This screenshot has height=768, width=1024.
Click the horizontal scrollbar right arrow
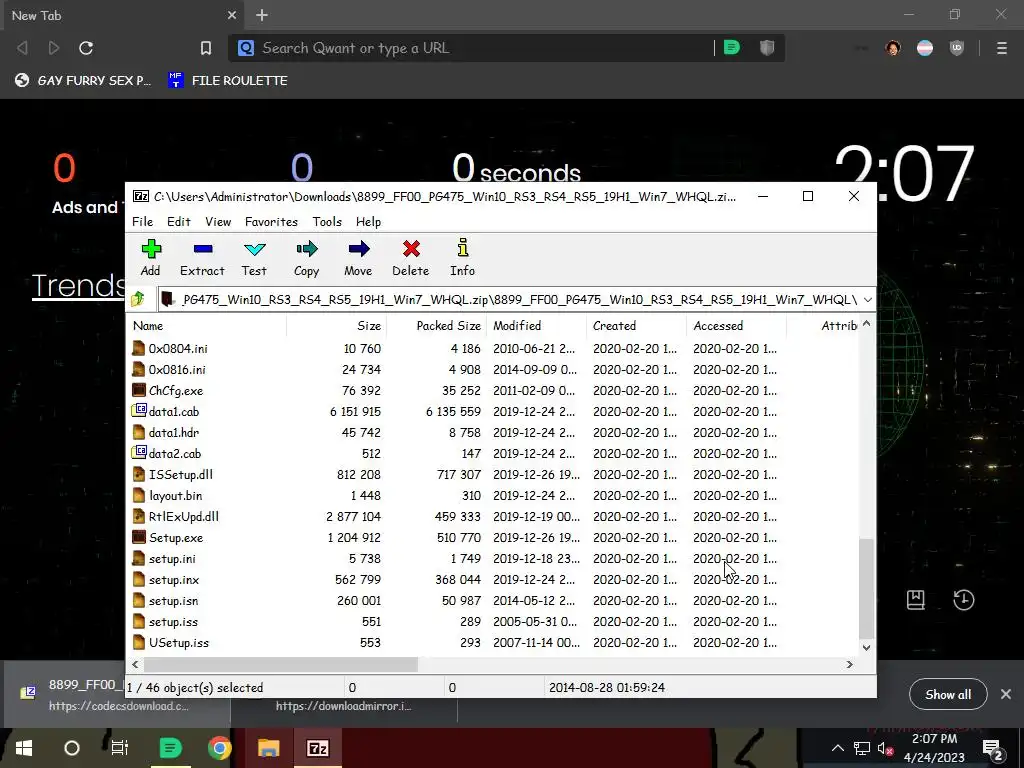(x=850, y=664)
